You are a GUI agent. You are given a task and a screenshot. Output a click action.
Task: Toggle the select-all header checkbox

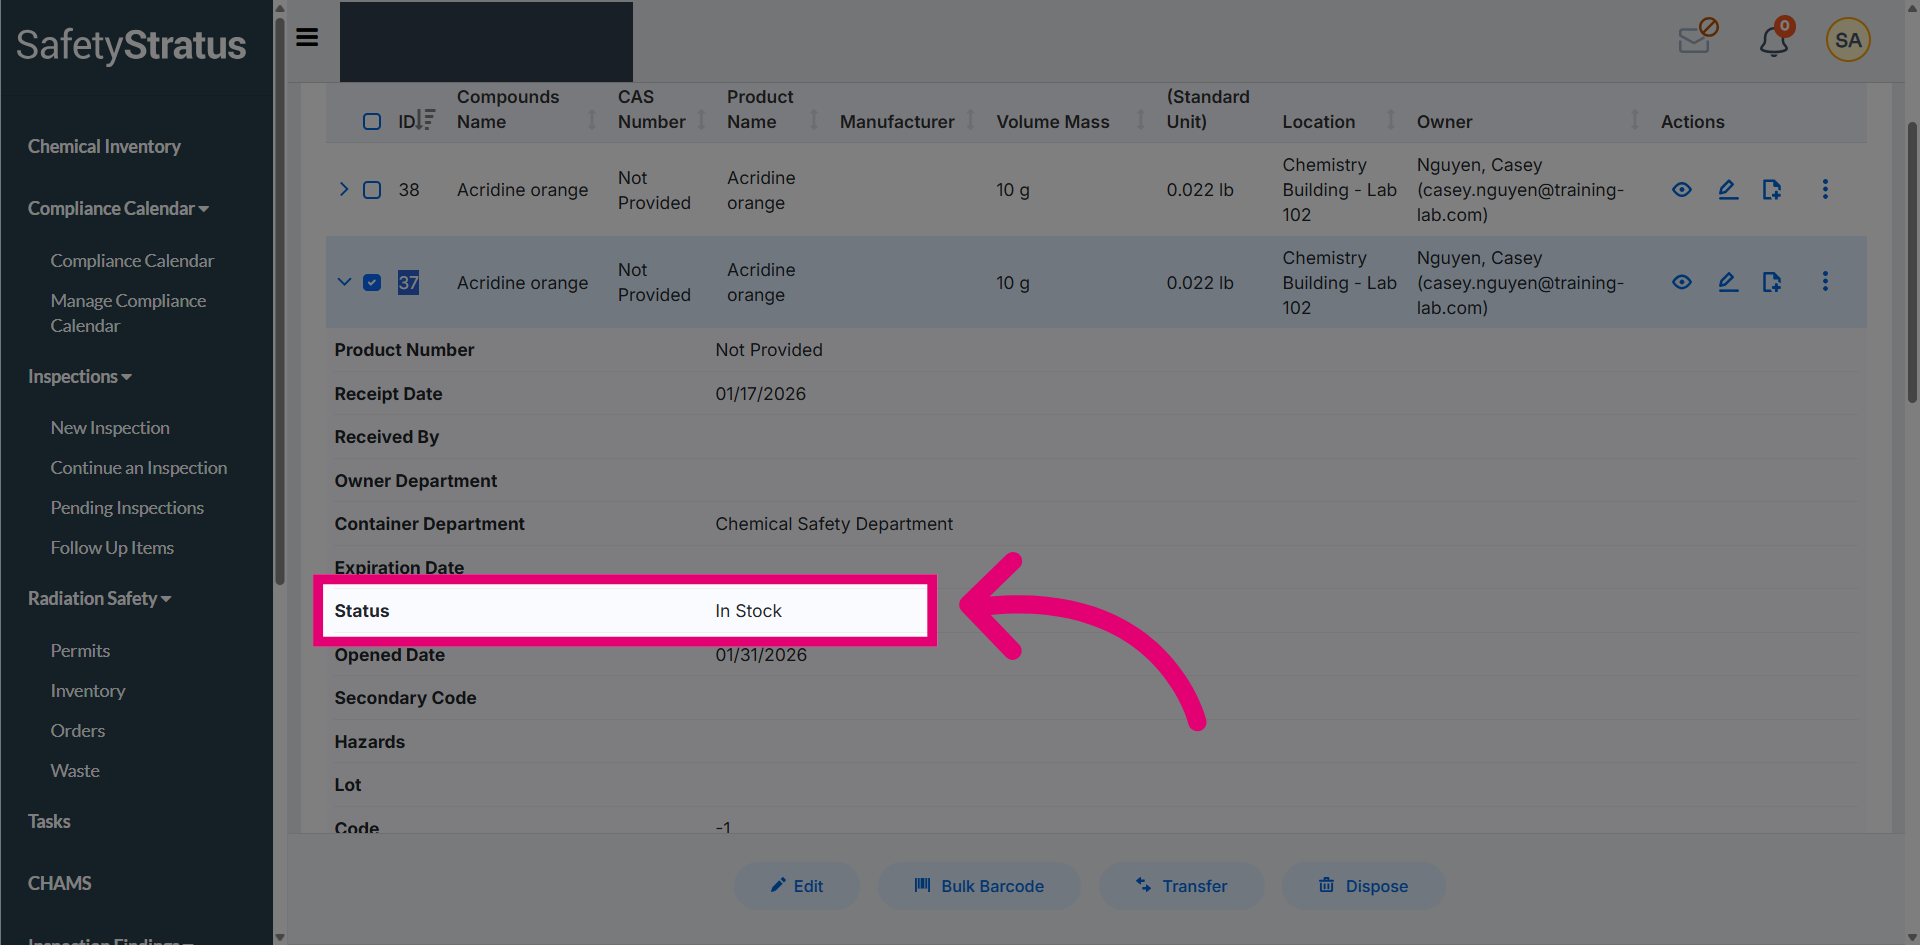tap(372, 121)
